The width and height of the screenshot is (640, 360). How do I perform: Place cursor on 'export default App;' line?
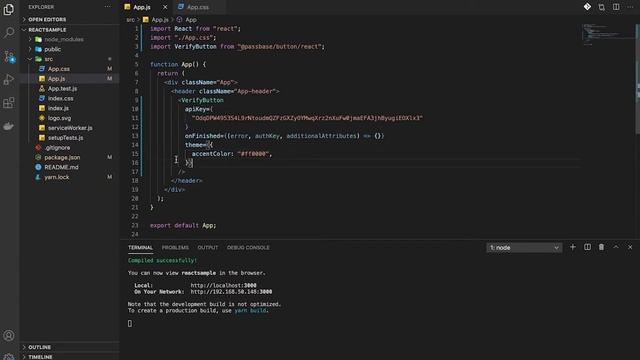point(183,225)
